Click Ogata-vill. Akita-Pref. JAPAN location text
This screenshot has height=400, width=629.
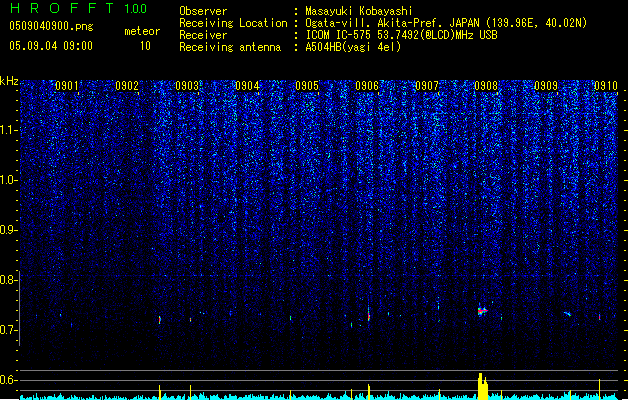446,23
